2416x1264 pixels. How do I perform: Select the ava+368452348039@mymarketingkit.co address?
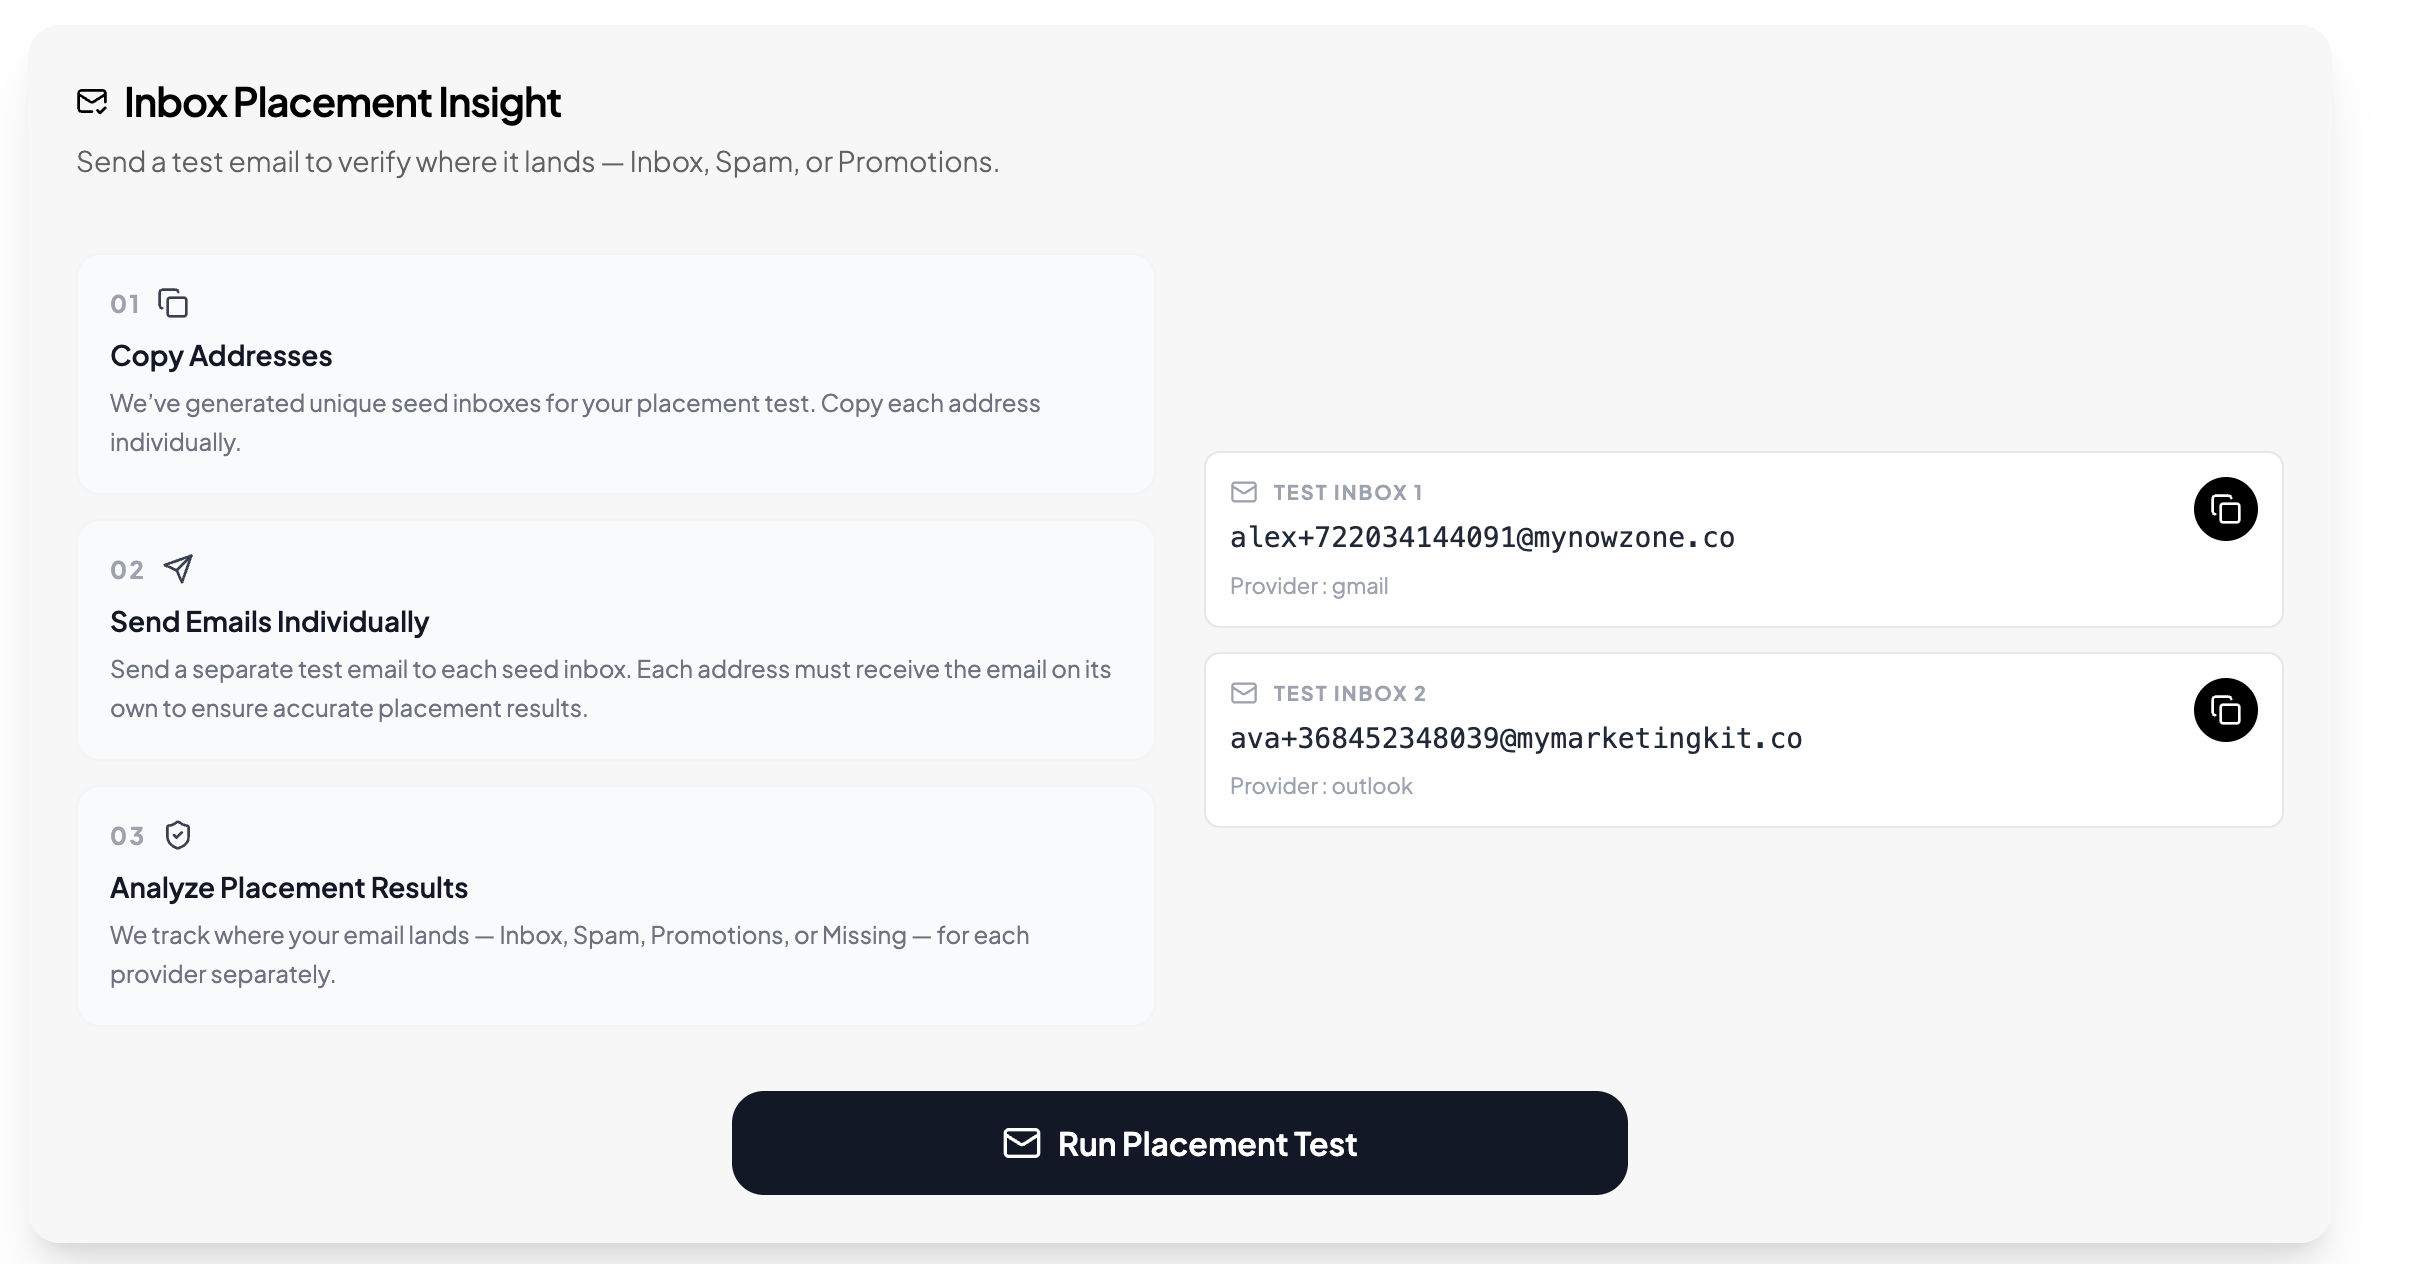click(1516, 739)
